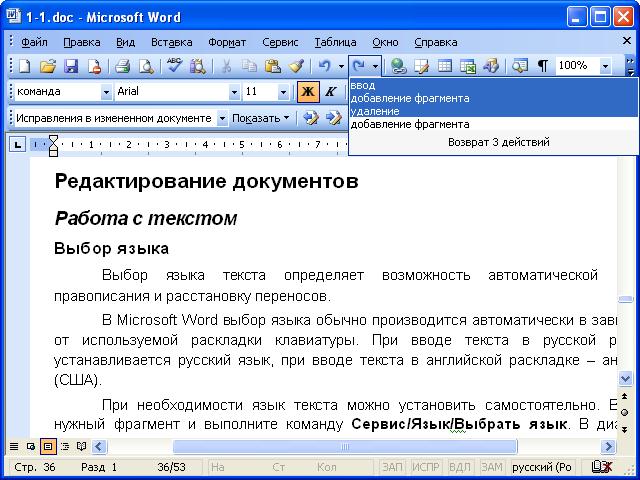Switch to Web Layout view button
Image resolution: width=640 pixels, height=480 pixels.
(x=31, y=446)
